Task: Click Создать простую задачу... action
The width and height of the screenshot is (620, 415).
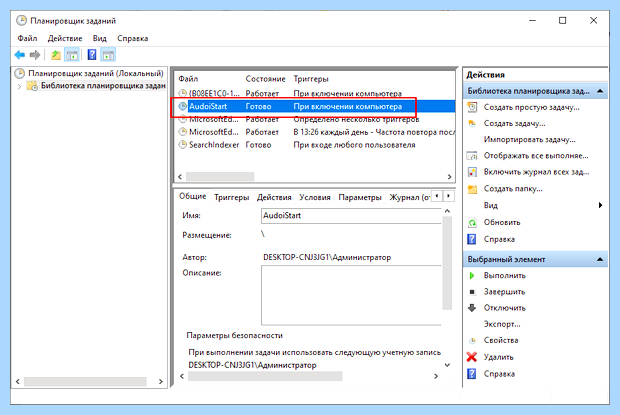Action: (x=531, y=108)
